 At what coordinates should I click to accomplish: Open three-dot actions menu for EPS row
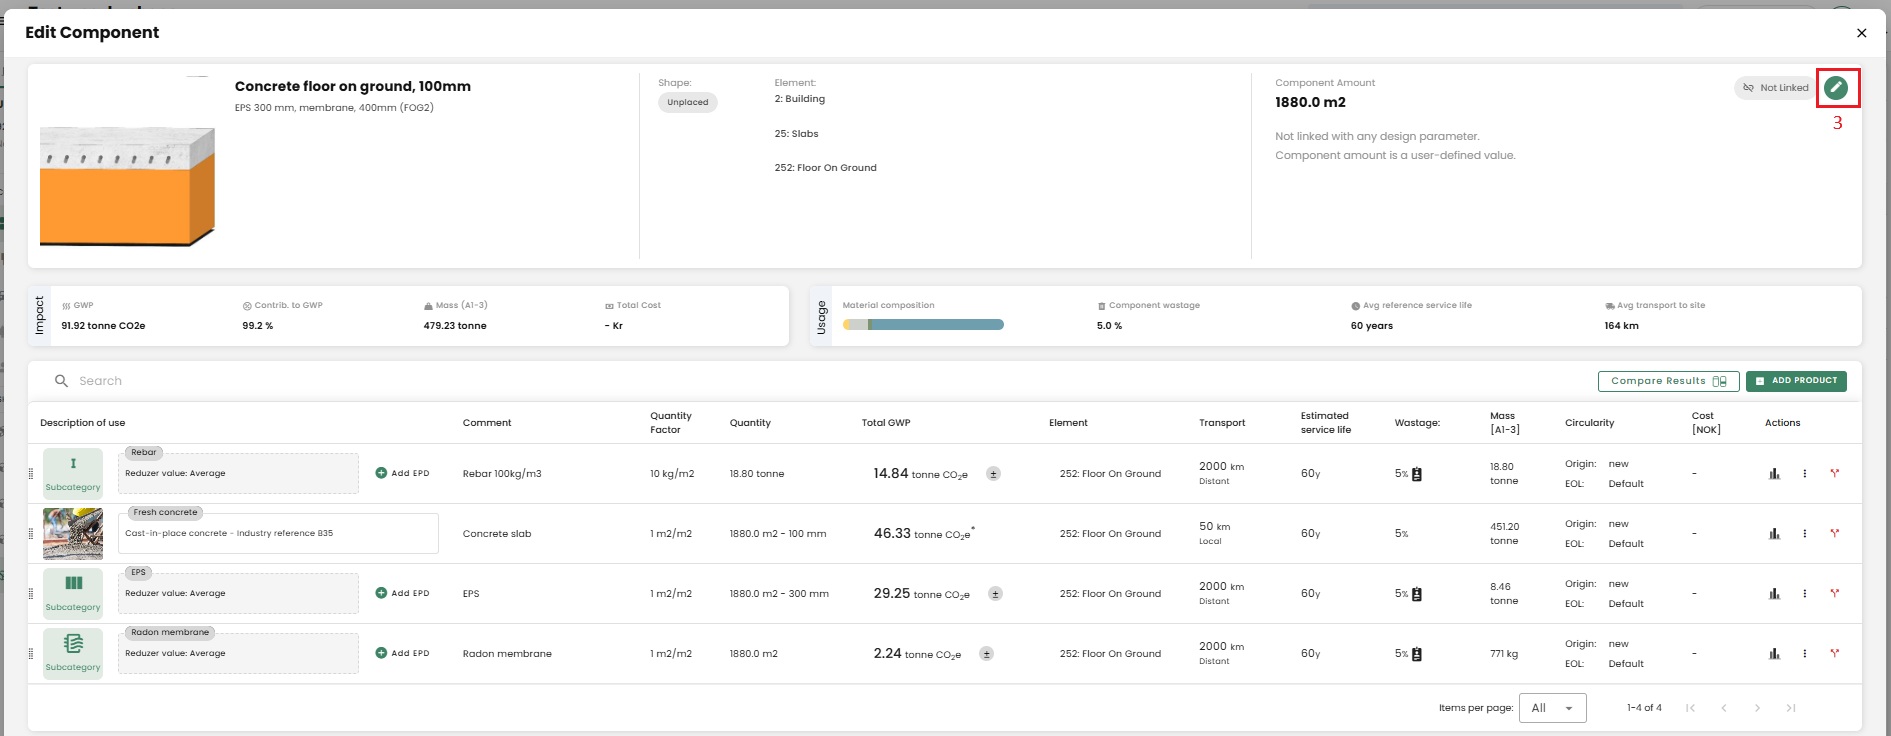tap(1804, 594)
